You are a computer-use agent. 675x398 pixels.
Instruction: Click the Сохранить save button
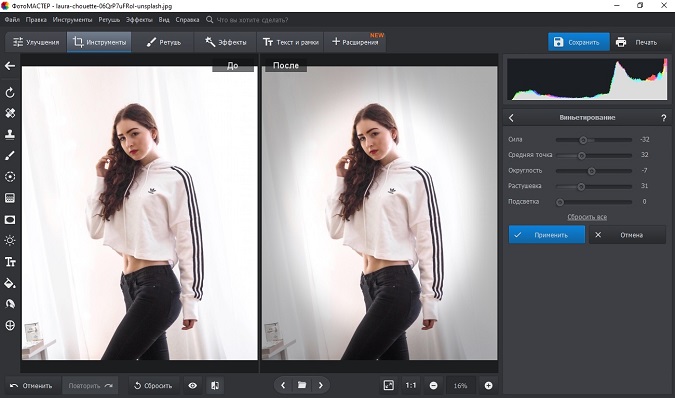[579, 42]
